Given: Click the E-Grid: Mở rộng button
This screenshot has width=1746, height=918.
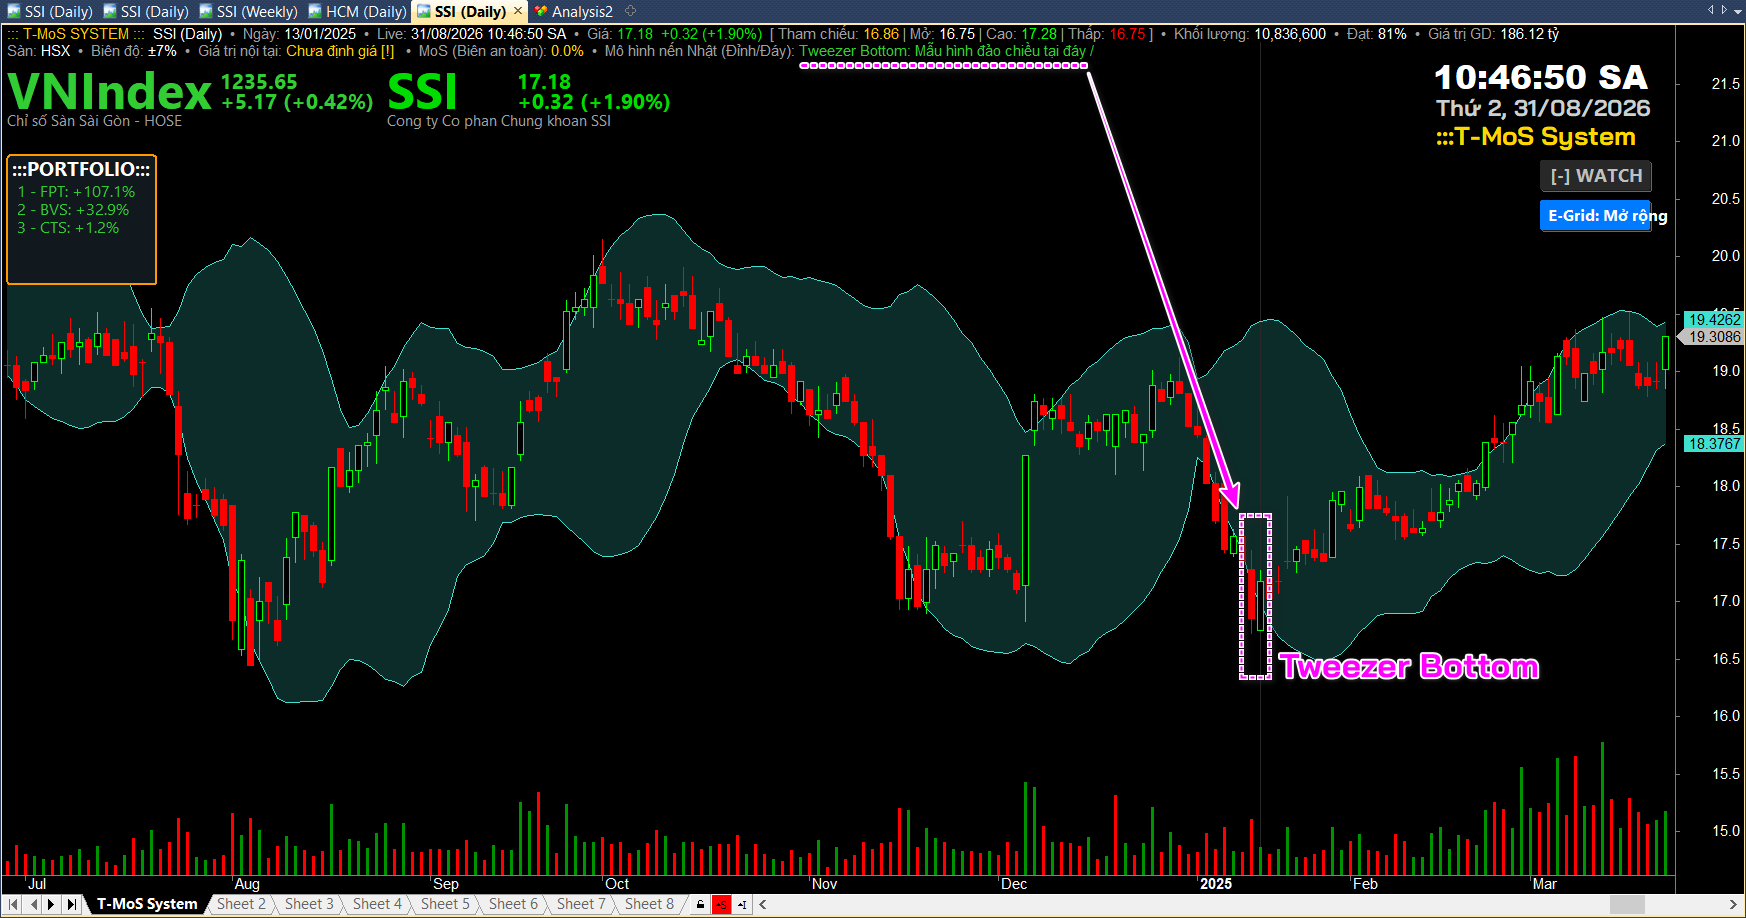Looking at the screenshot, I should pyautogui.click(x=1596, y=215).
